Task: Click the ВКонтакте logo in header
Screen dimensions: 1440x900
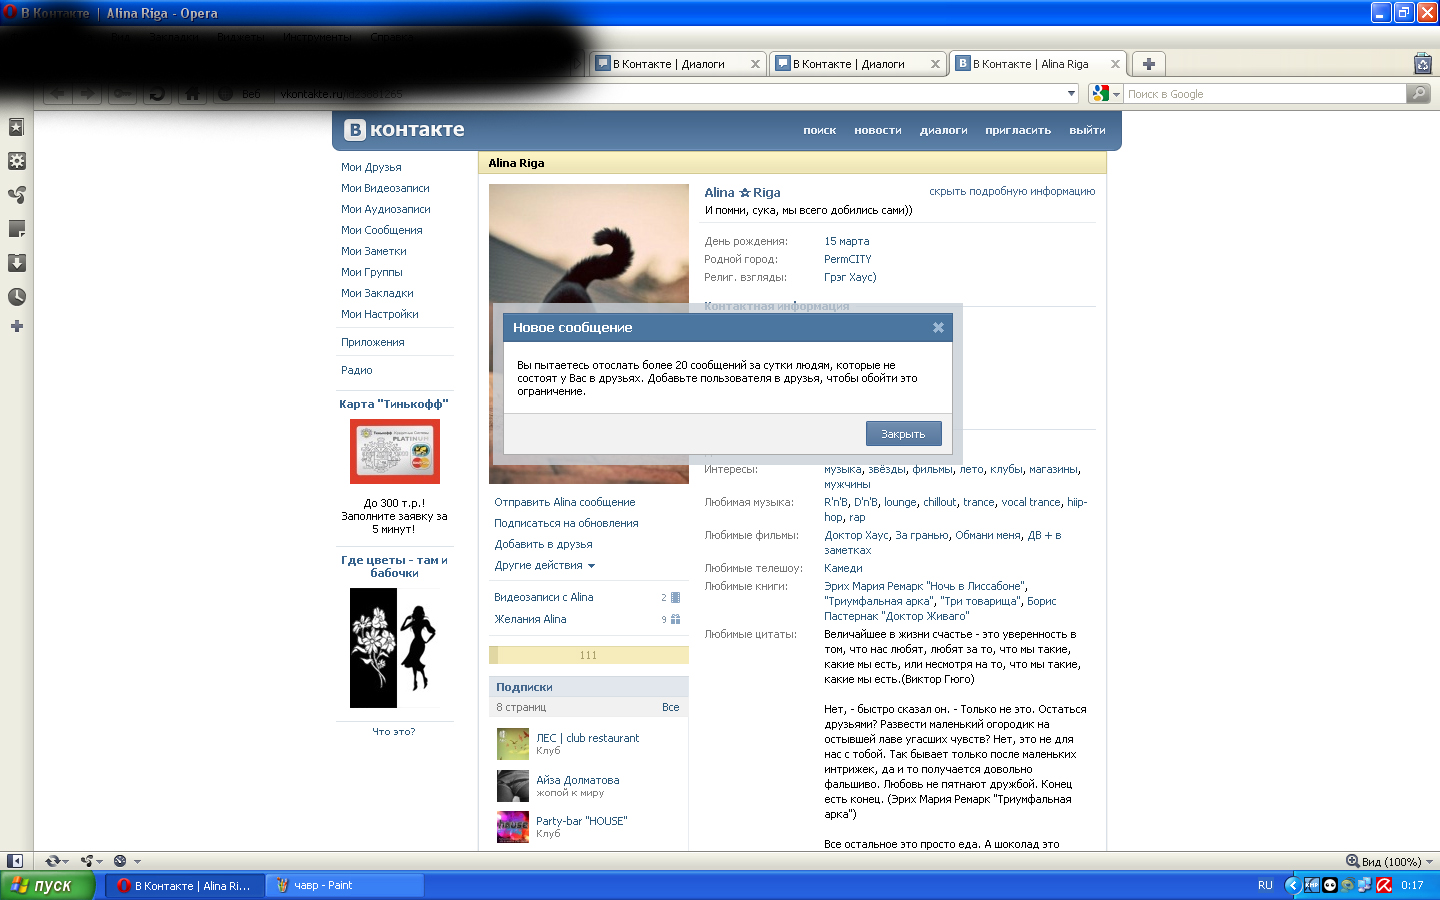Action: point(404,130)
